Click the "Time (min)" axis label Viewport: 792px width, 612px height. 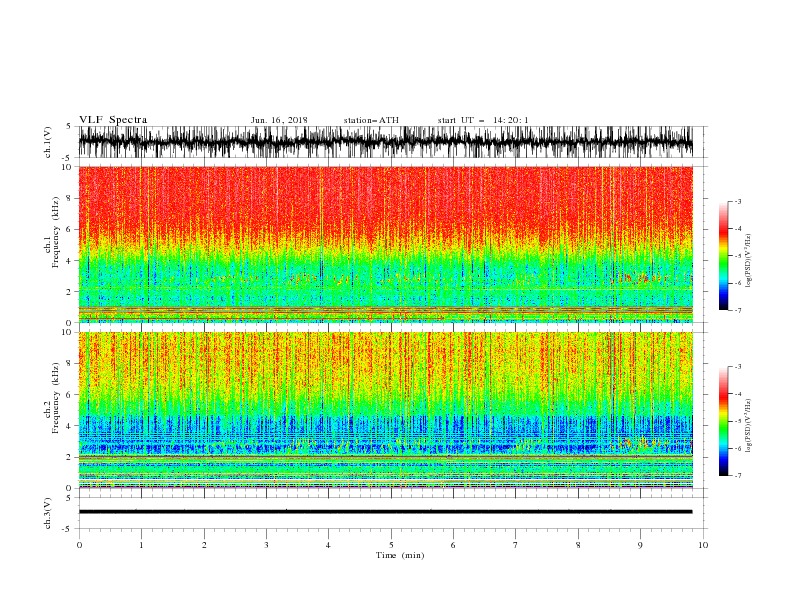click(400, 555)
